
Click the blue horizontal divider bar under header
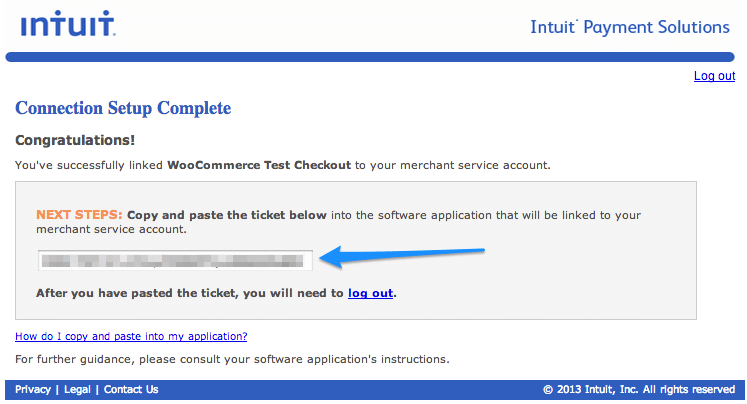370,57
